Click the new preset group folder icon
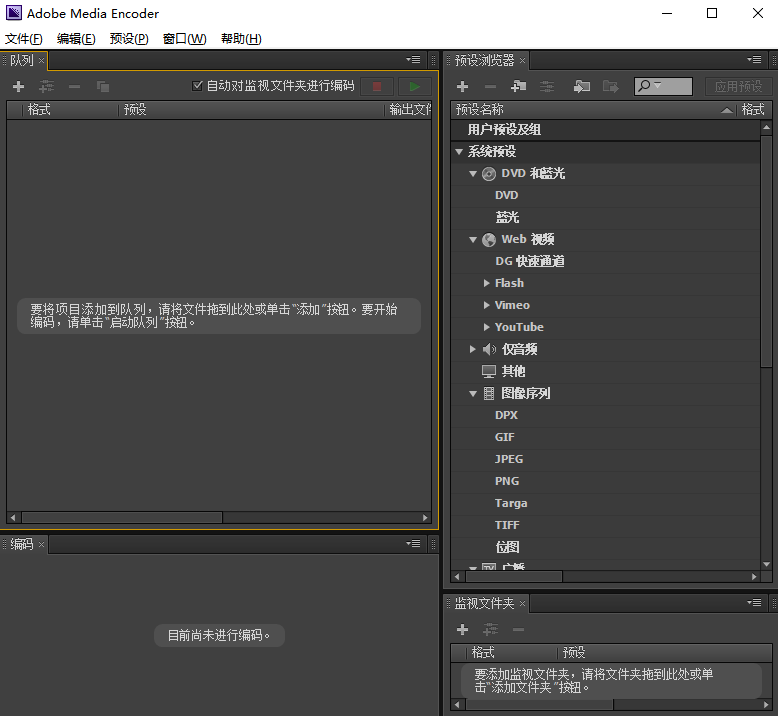Screen dimensions: 778x716 tap(518, 87)
